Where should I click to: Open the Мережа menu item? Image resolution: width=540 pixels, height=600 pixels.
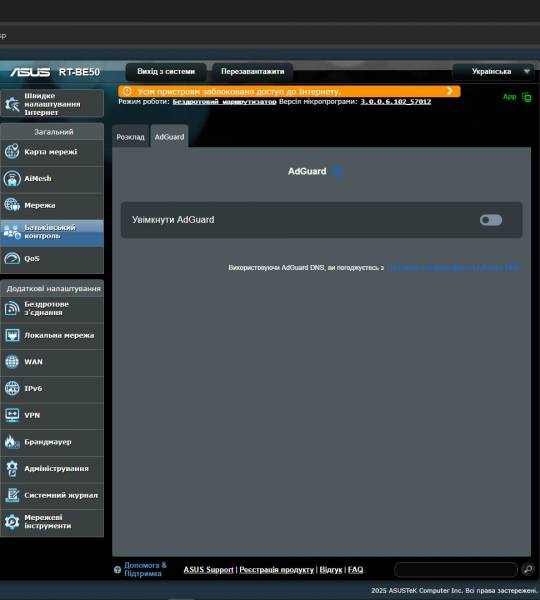pos(52,205)
